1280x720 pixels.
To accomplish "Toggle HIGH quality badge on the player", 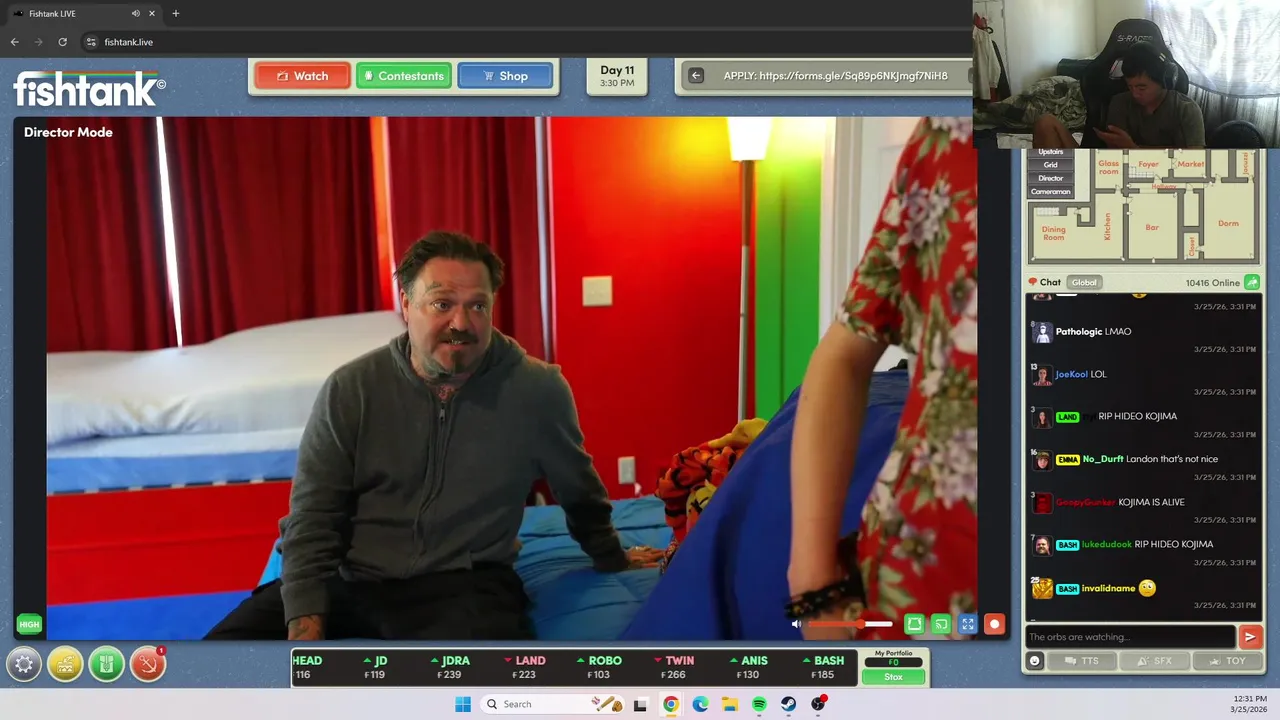I will (29, 624).
